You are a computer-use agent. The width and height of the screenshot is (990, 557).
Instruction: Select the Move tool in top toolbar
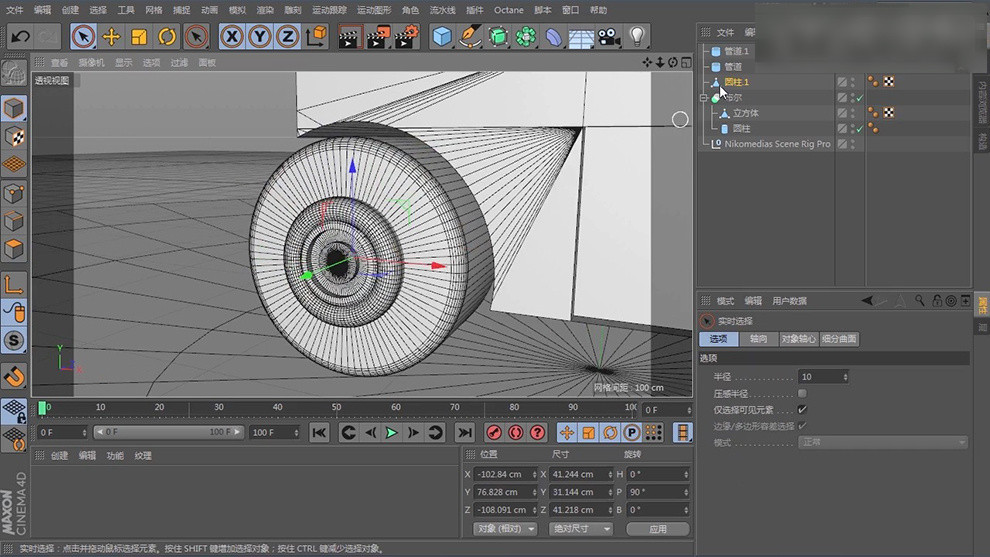point(111,37)
